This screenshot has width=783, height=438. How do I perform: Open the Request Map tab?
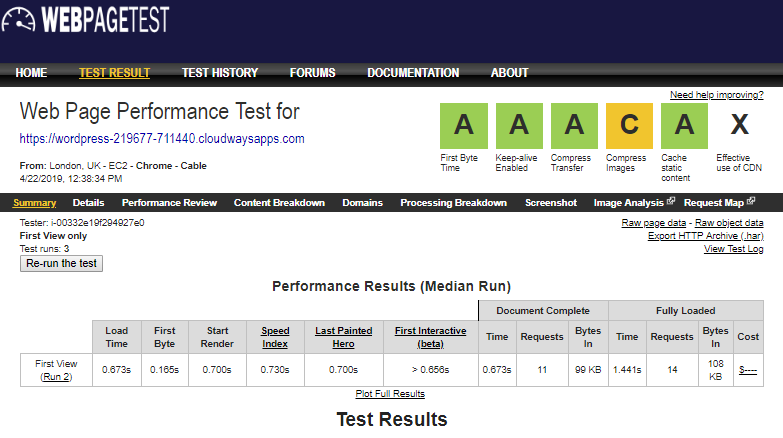point(714,203)
